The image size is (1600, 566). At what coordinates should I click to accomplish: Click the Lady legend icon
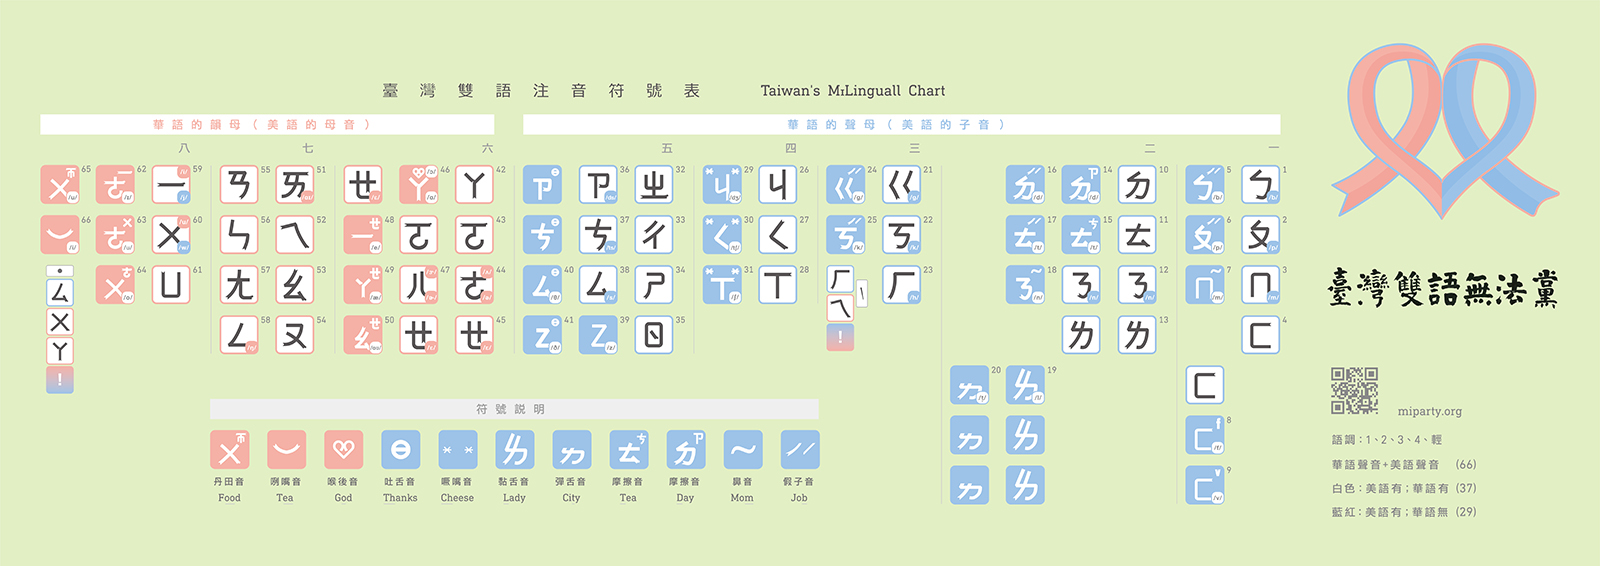tap(514, 450)
